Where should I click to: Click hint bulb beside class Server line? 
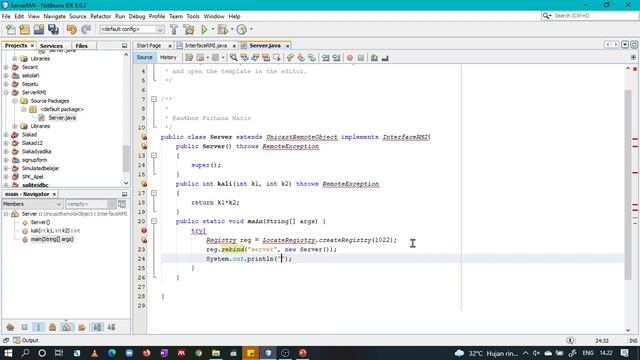(144, 137)
